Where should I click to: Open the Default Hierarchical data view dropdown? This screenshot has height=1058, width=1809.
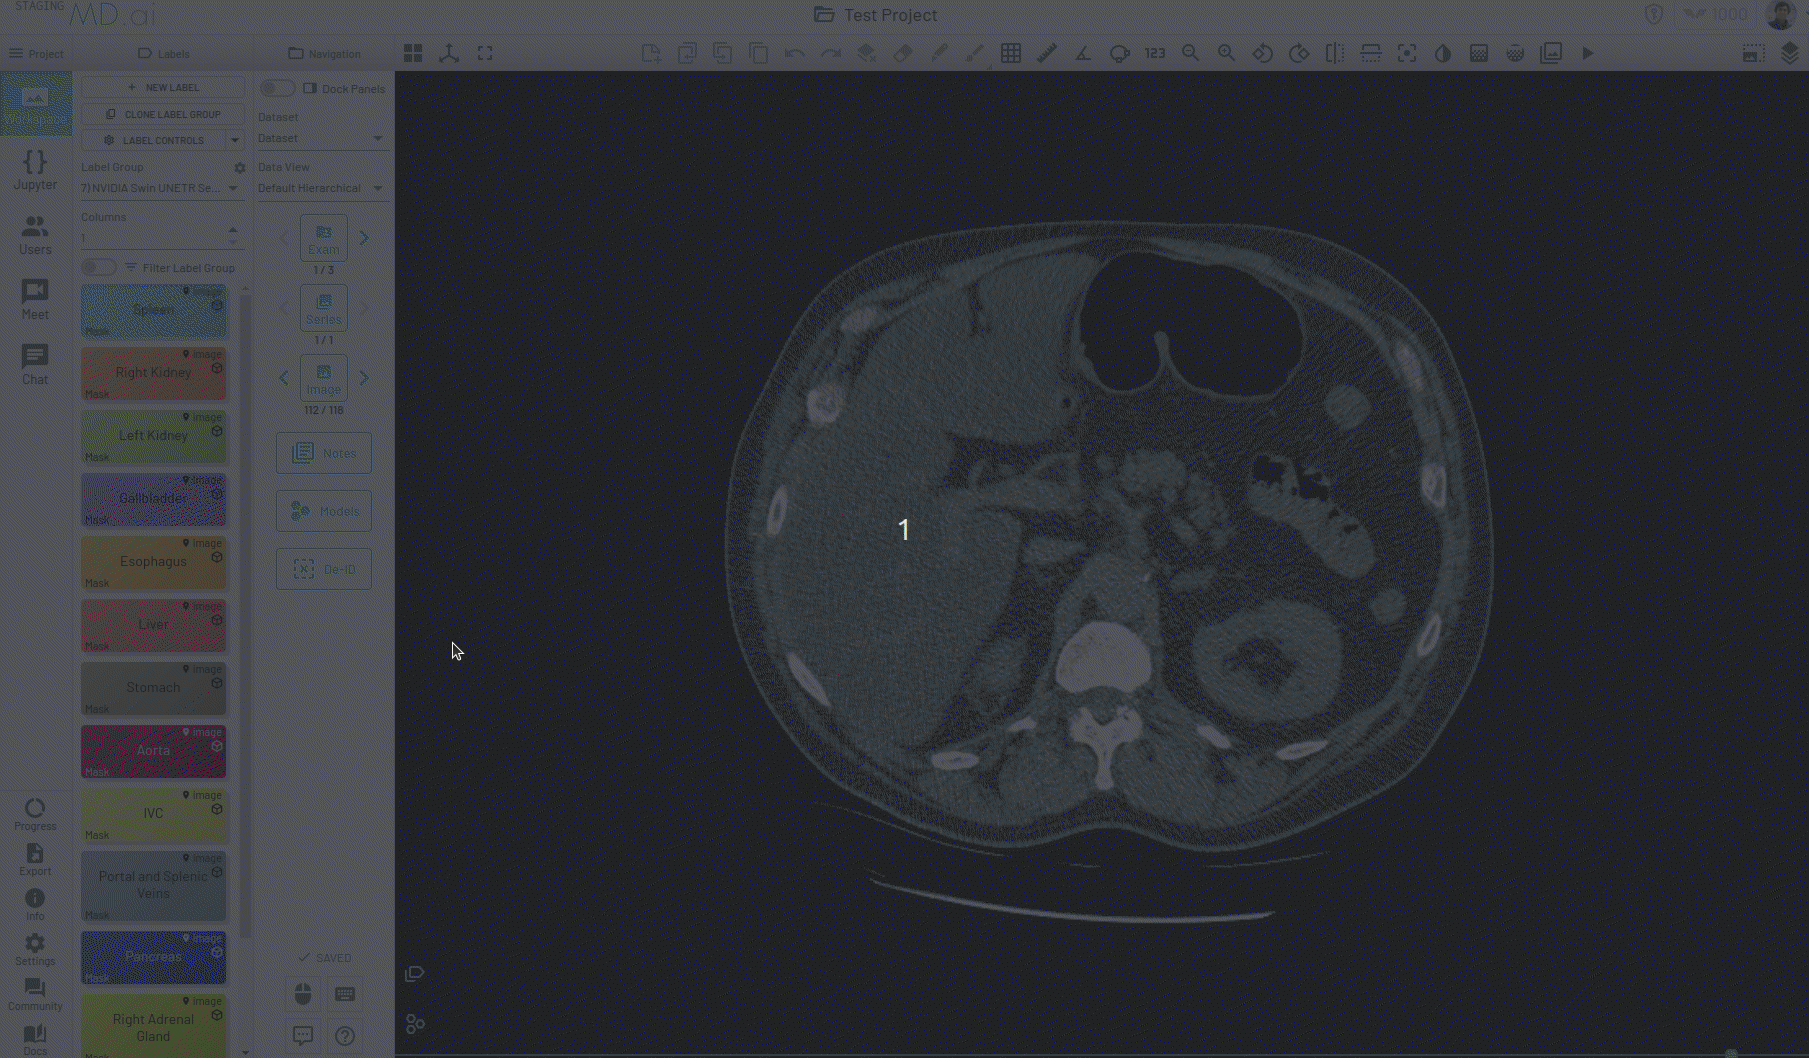[322, 188]
